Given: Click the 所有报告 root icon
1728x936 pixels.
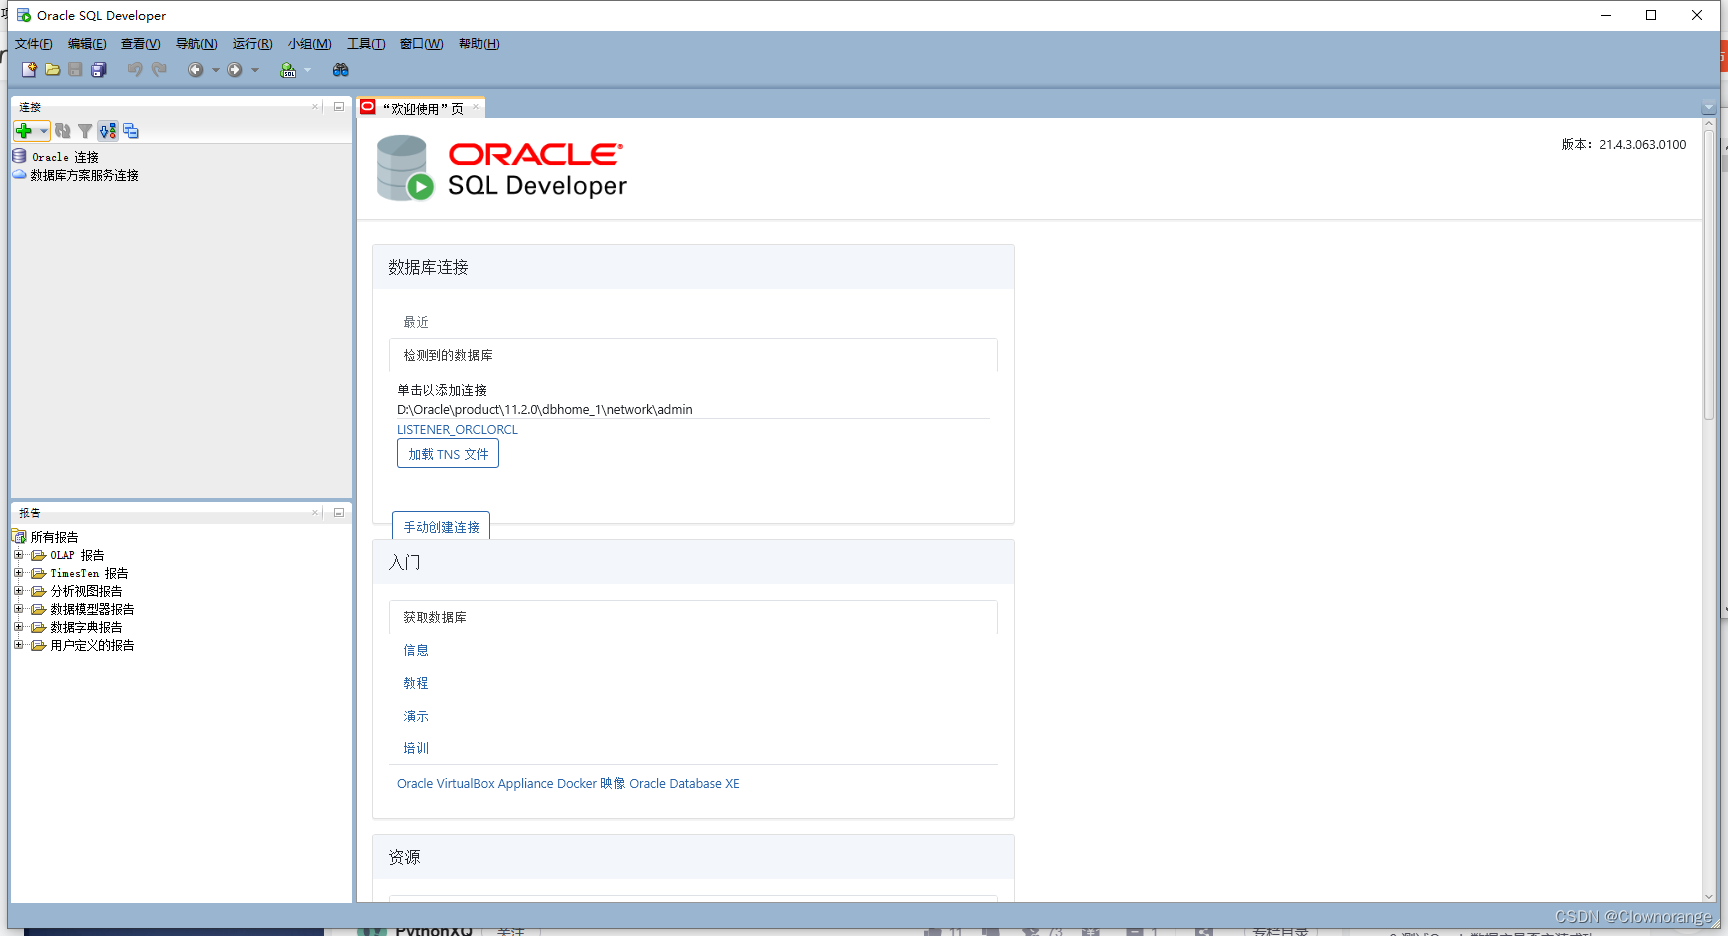Looking at the screenshot, I should point(19,537).
